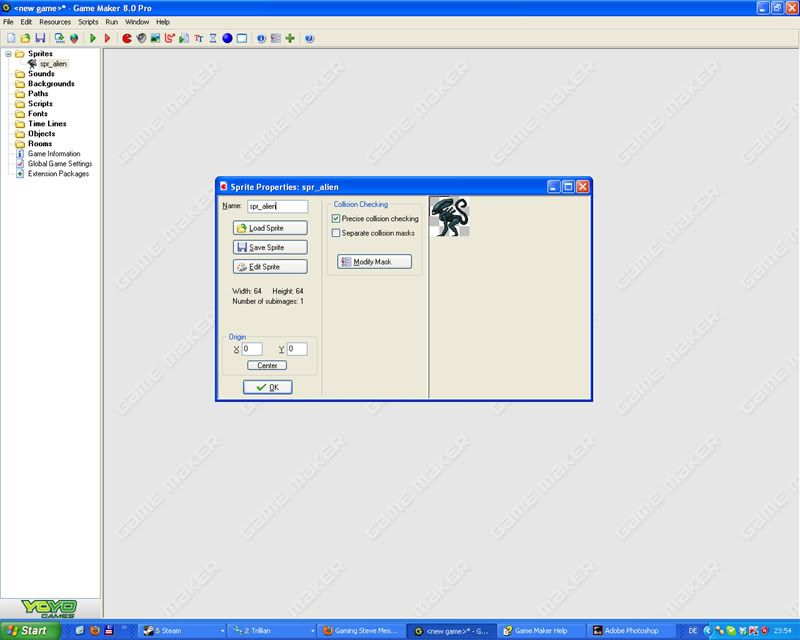This screenshot has height=640, width=800.
Task: Open Global Game Settings tree item
Action: click(60, 164)
